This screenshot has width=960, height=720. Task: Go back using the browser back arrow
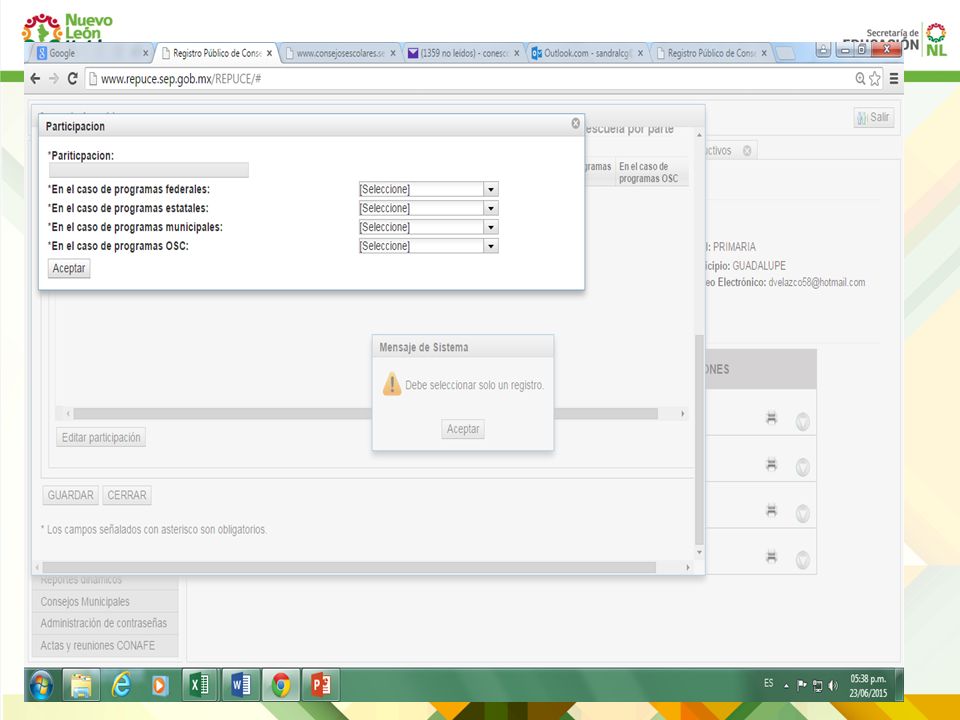pyautogui.click(x=36, y=78)
